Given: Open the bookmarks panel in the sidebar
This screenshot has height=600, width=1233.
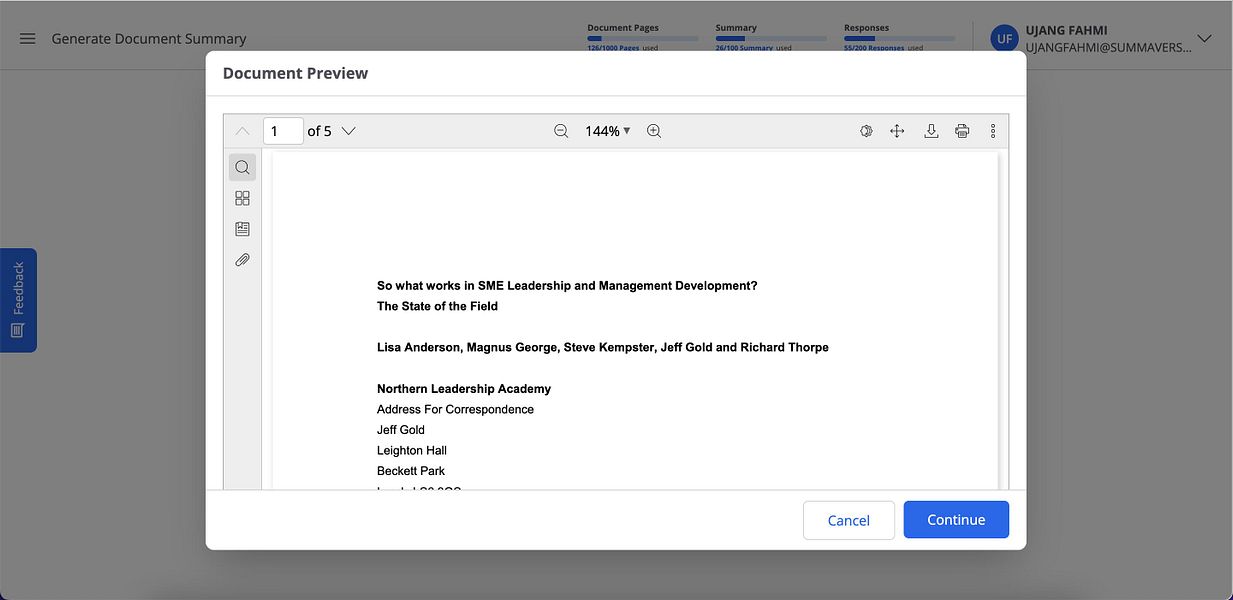Looking at the screenshot, I should [x=242, y=229].
